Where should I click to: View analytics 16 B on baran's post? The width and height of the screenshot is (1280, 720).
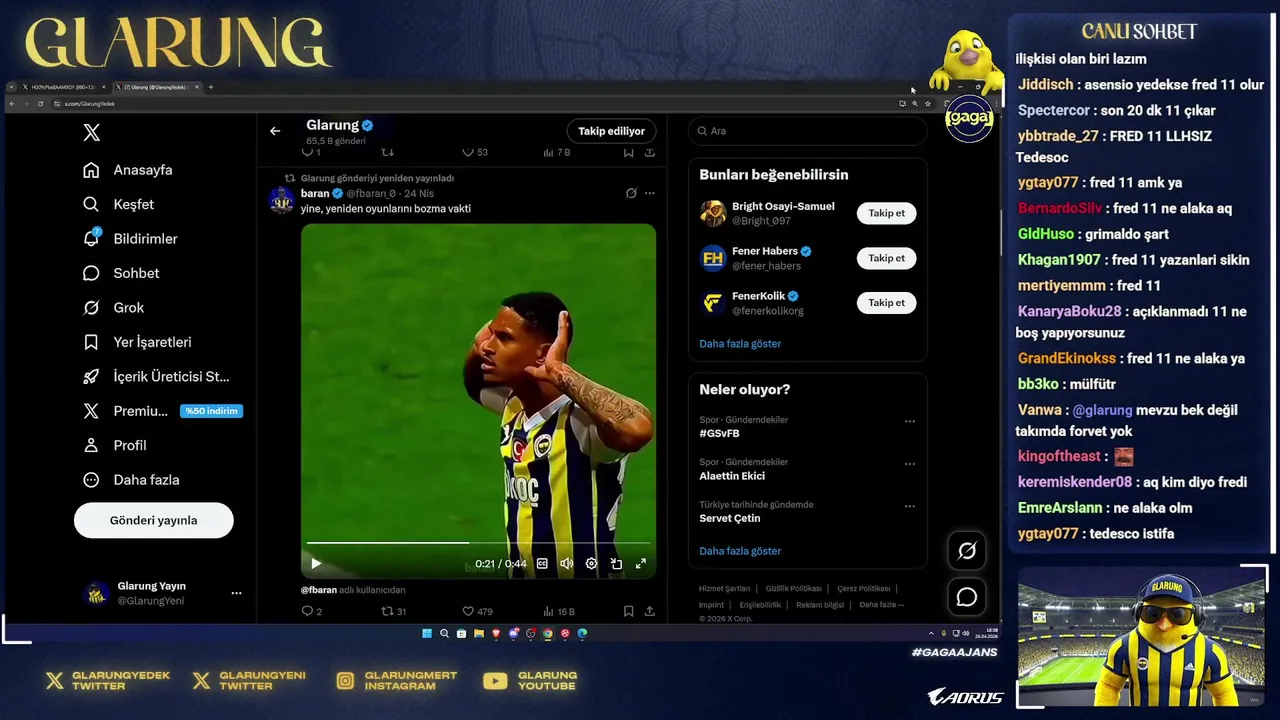[559, 611]
